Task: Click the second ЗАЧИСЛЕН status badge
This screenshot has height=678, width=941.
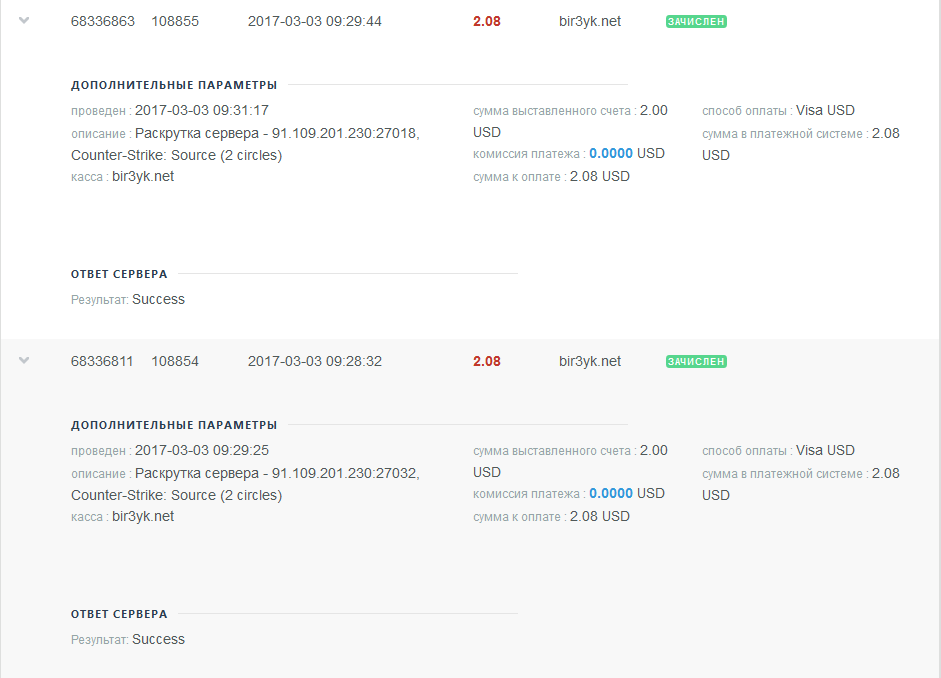Action: [x=696, y=361]
